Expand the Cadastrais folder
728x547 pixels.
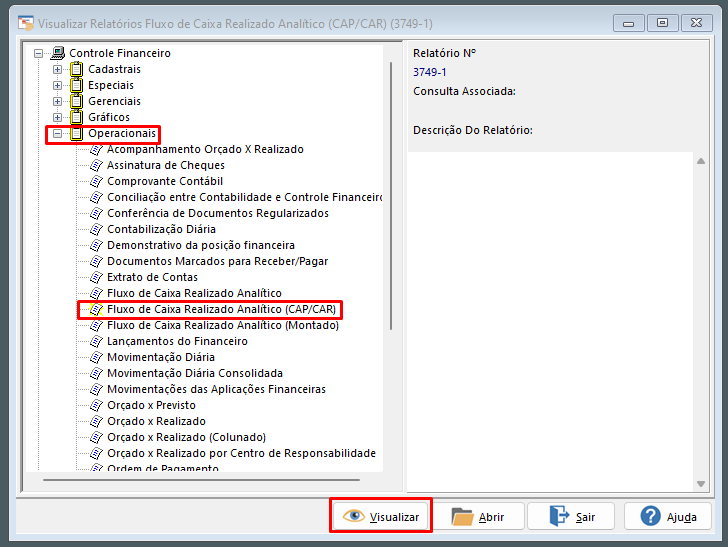tap(57, 70)
